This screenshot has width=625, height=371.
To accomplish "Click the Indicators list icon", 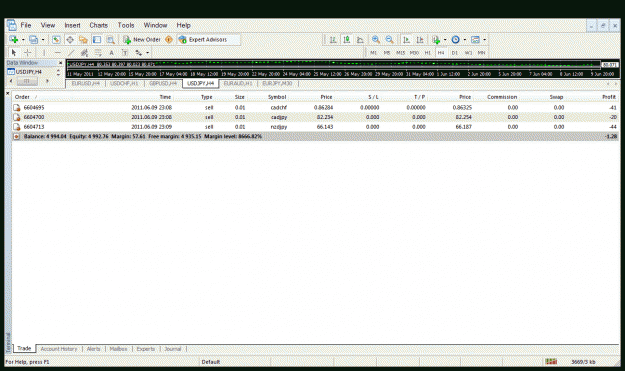I will pyautogui.click(x=436, y=39).
